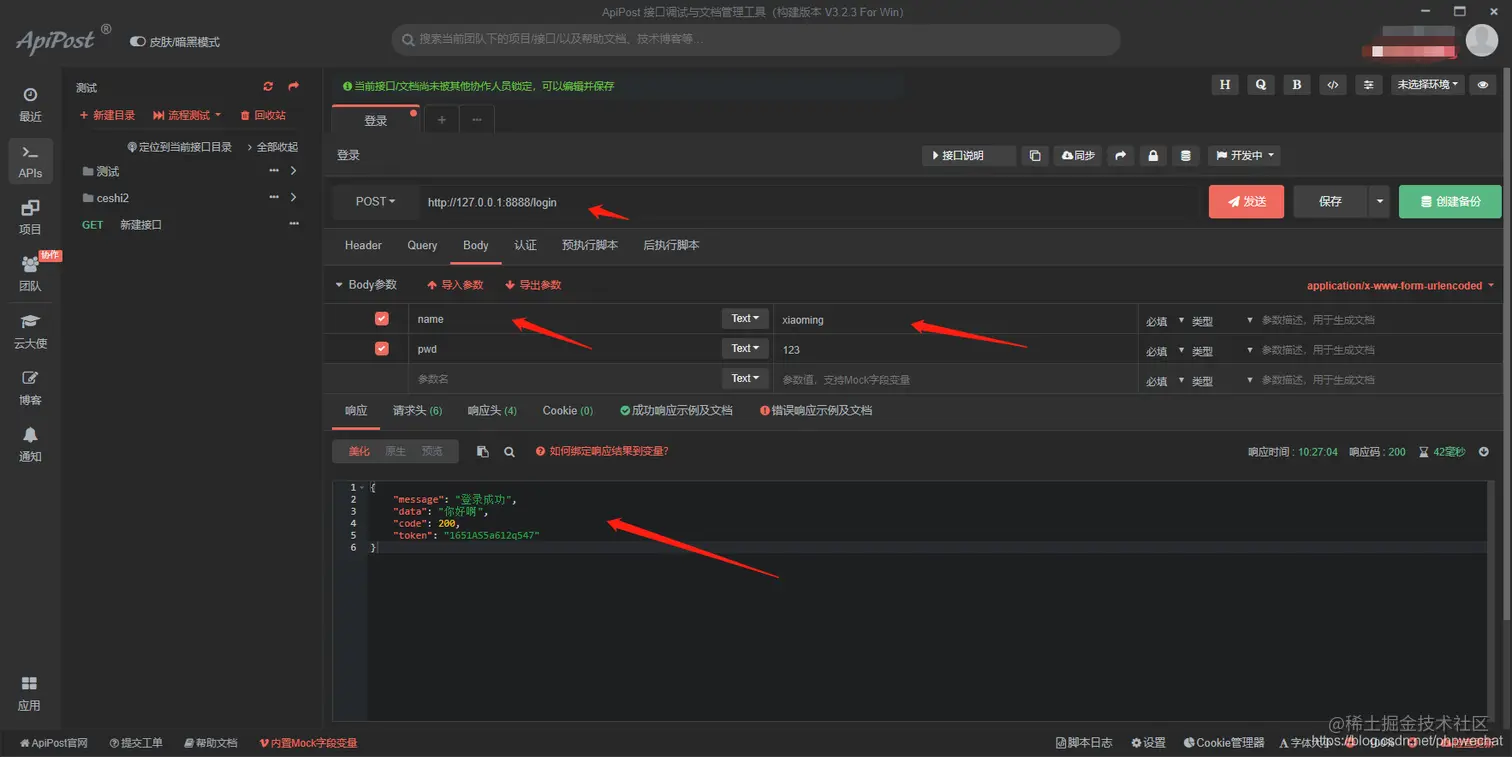Click the 保存 save button
1512x757 pixels.
click(x=1330, y=201)
